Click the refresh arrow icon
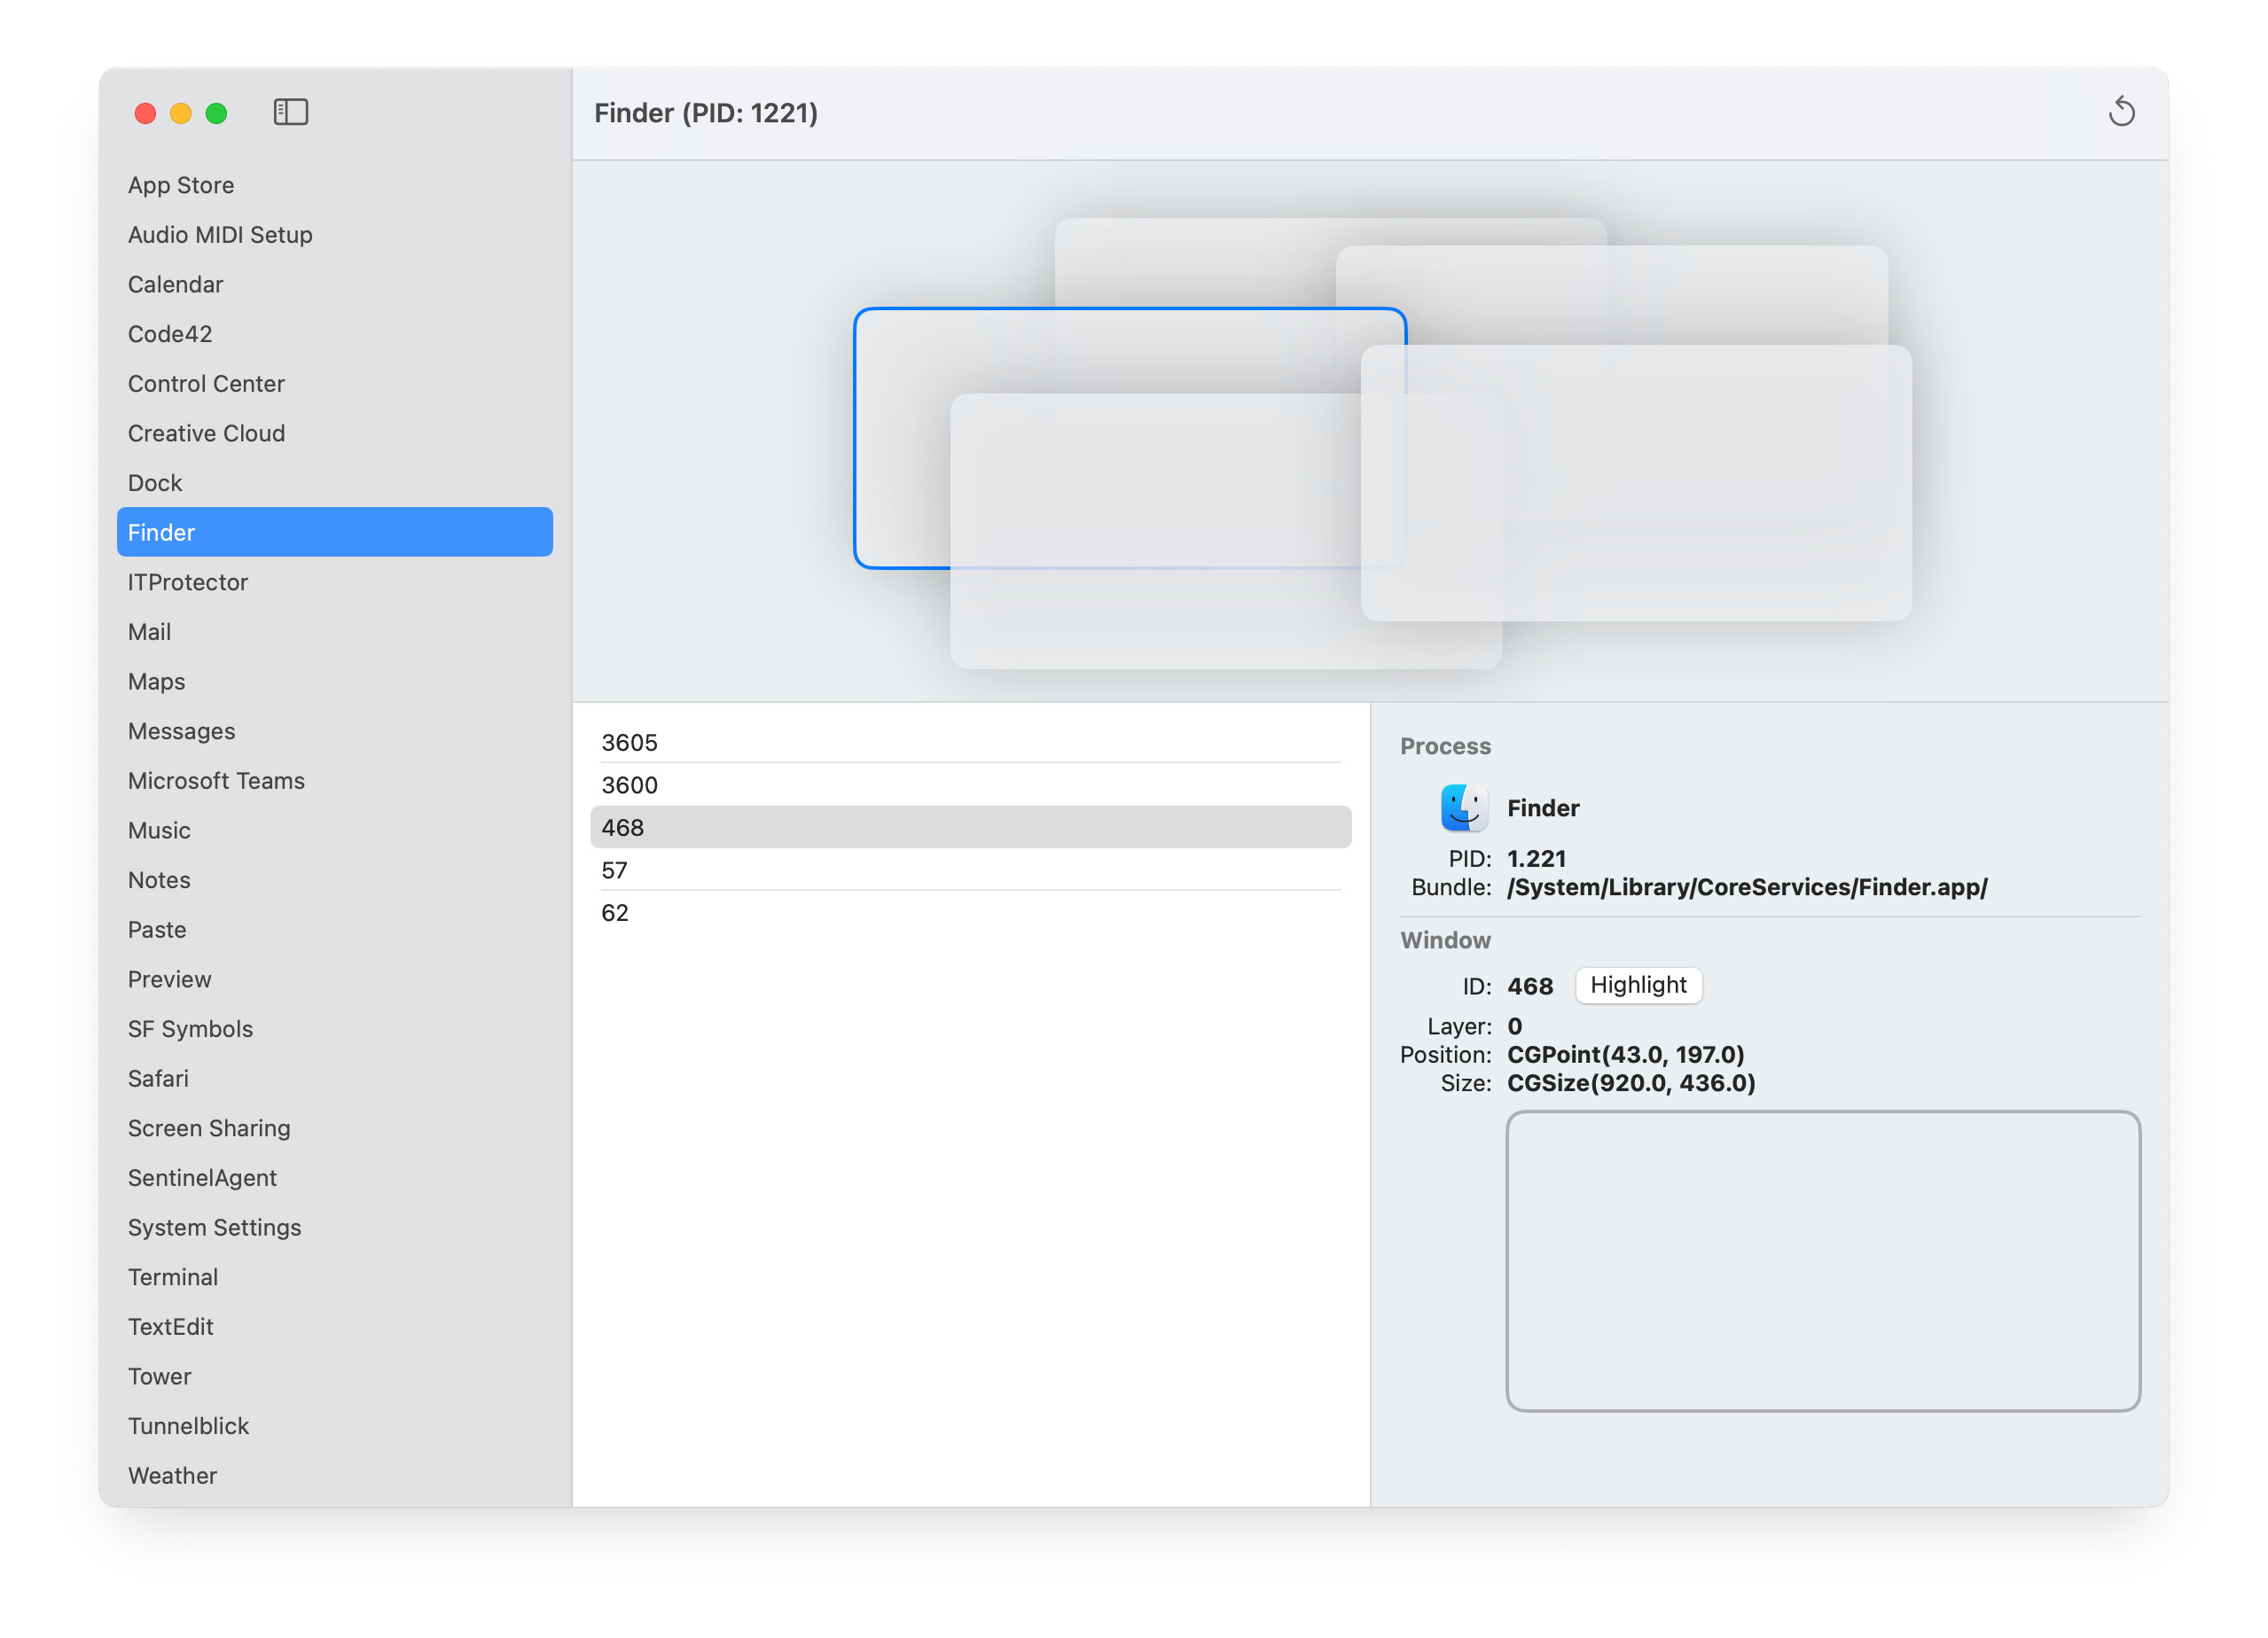Viewport: 2268px width, 1638px height. coord(2121,112)
